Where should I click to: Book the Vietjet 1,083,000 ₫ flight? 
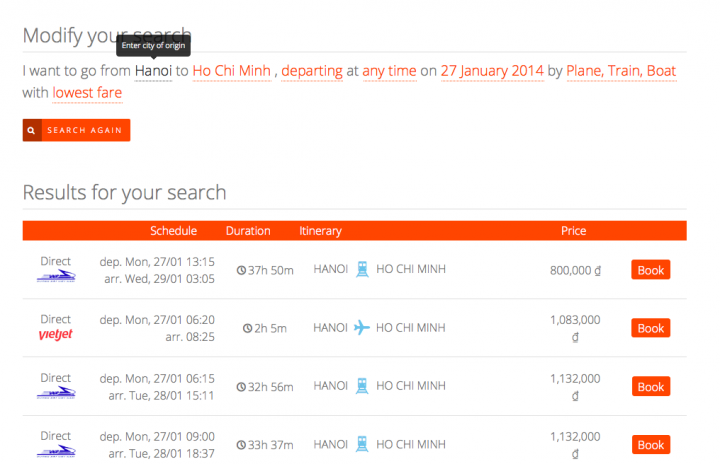(651, 328)
